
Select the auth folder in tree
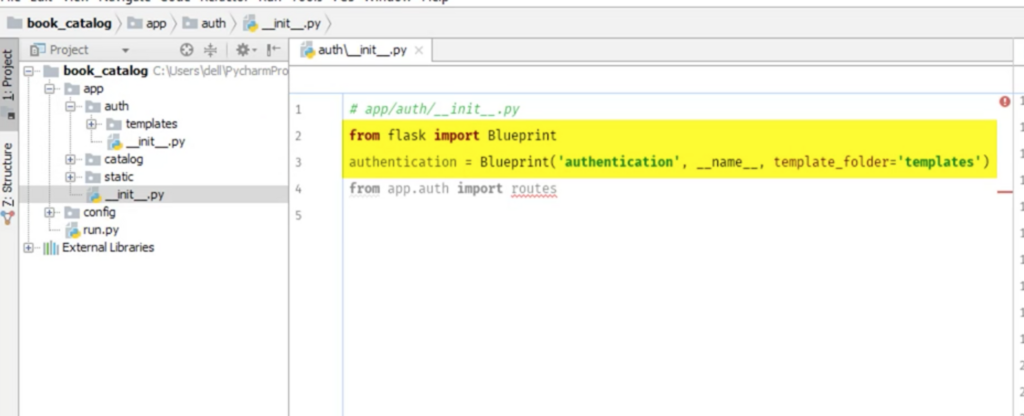(x=116, y=106)
